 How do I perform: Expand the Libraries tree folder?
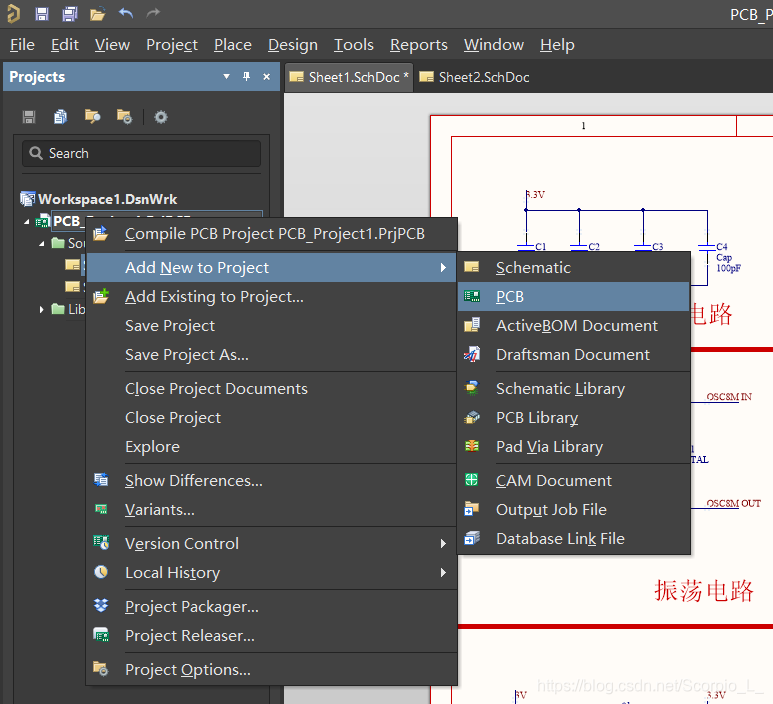(42, 310)
